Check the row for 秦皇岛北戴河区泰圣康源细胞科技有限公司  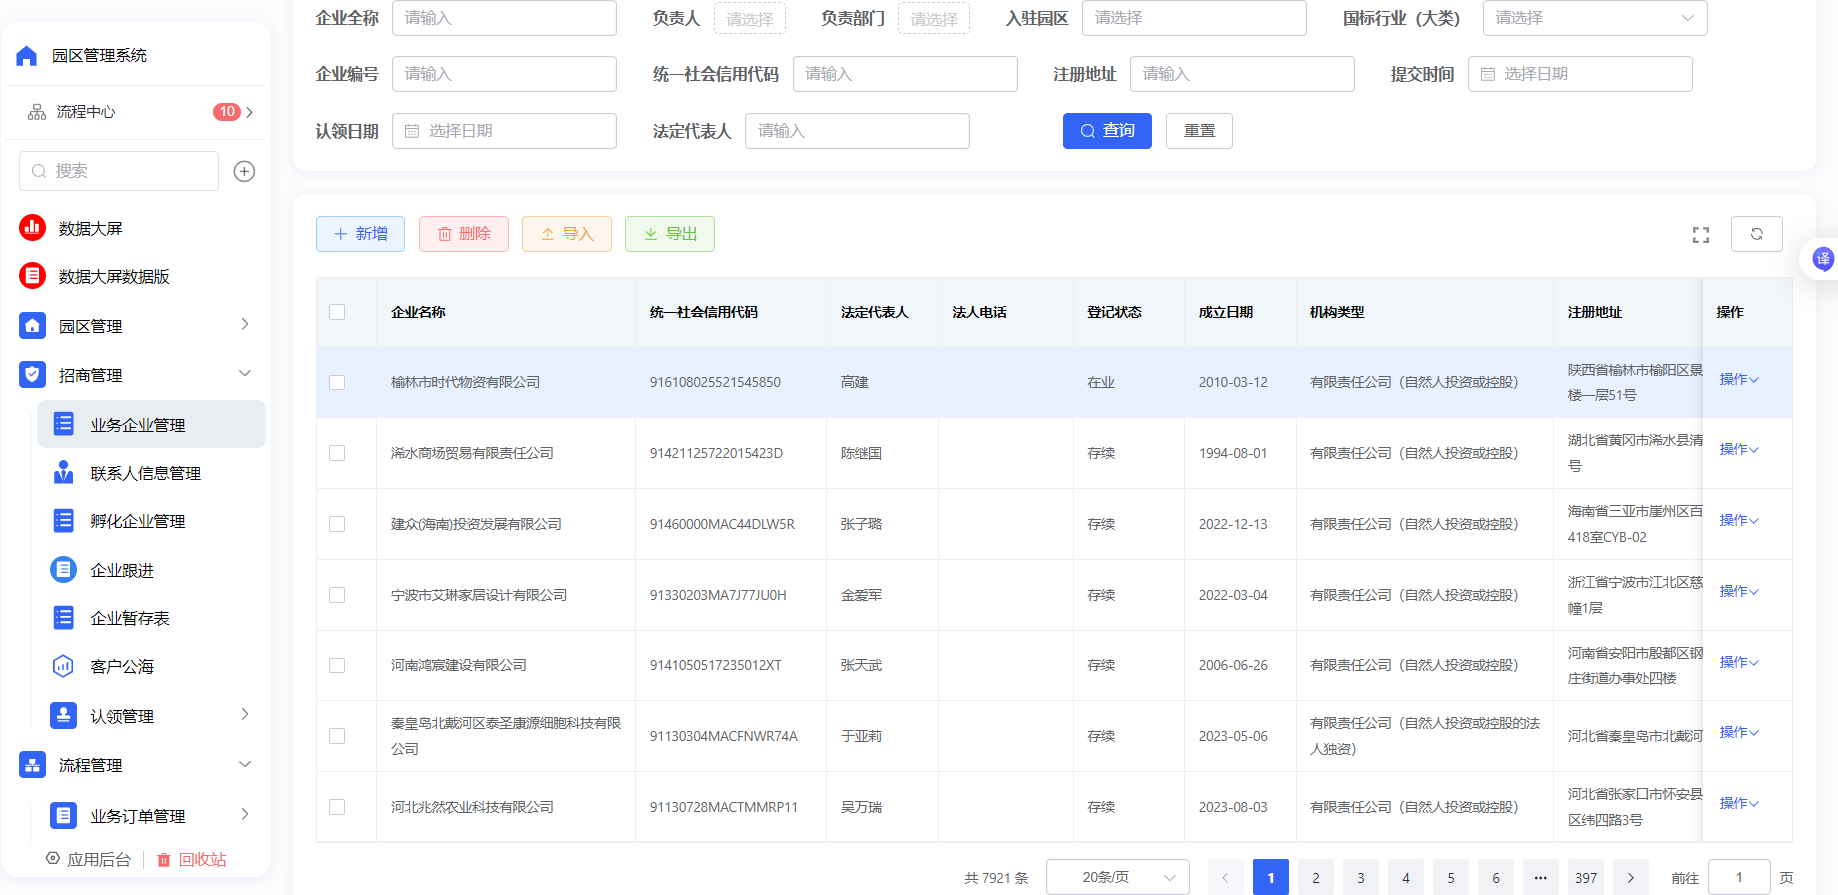(337, 736)
